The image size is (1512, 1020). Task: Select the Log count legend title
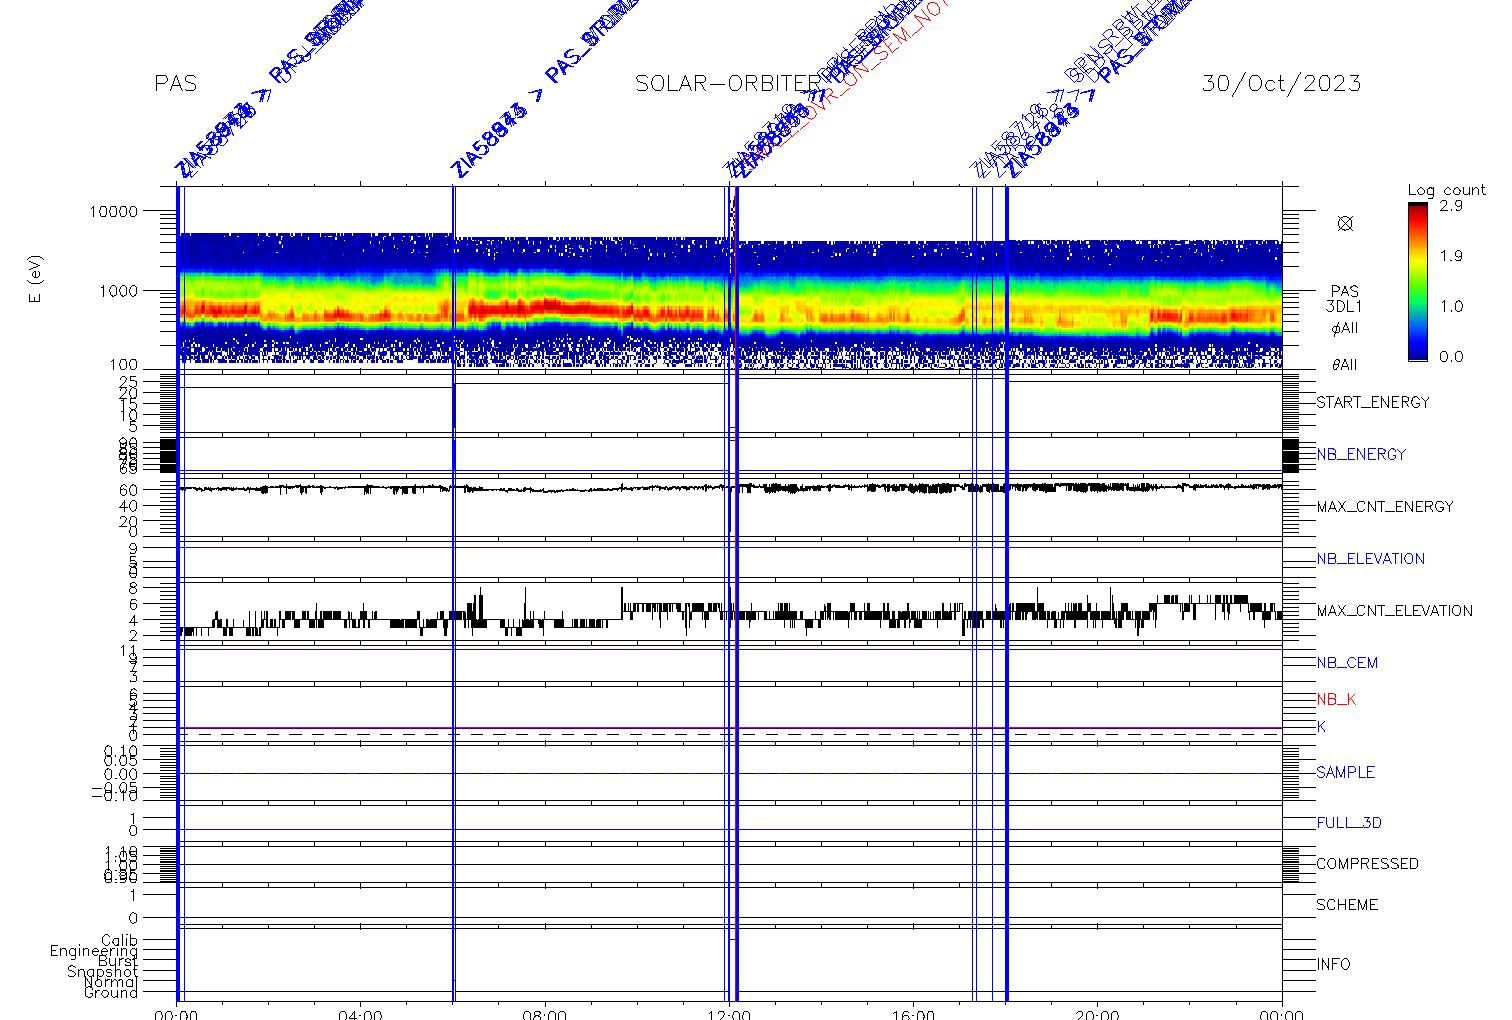[1447, 189]
